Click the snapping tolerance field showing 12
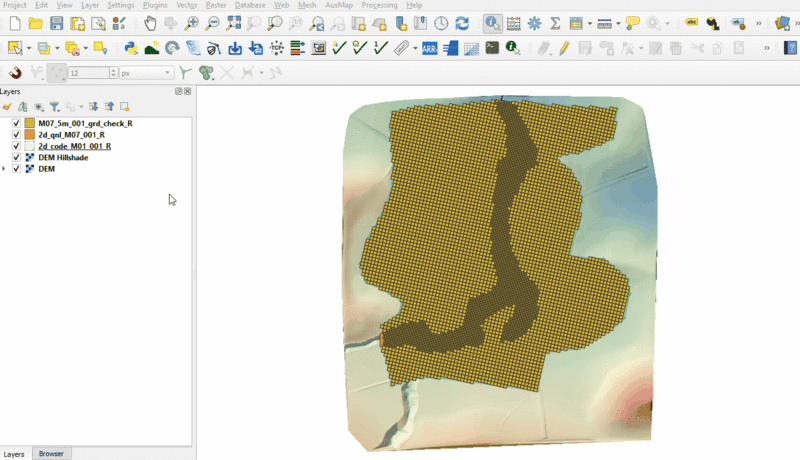The height and width of the screenshot is (460, 800). (89, 73)
